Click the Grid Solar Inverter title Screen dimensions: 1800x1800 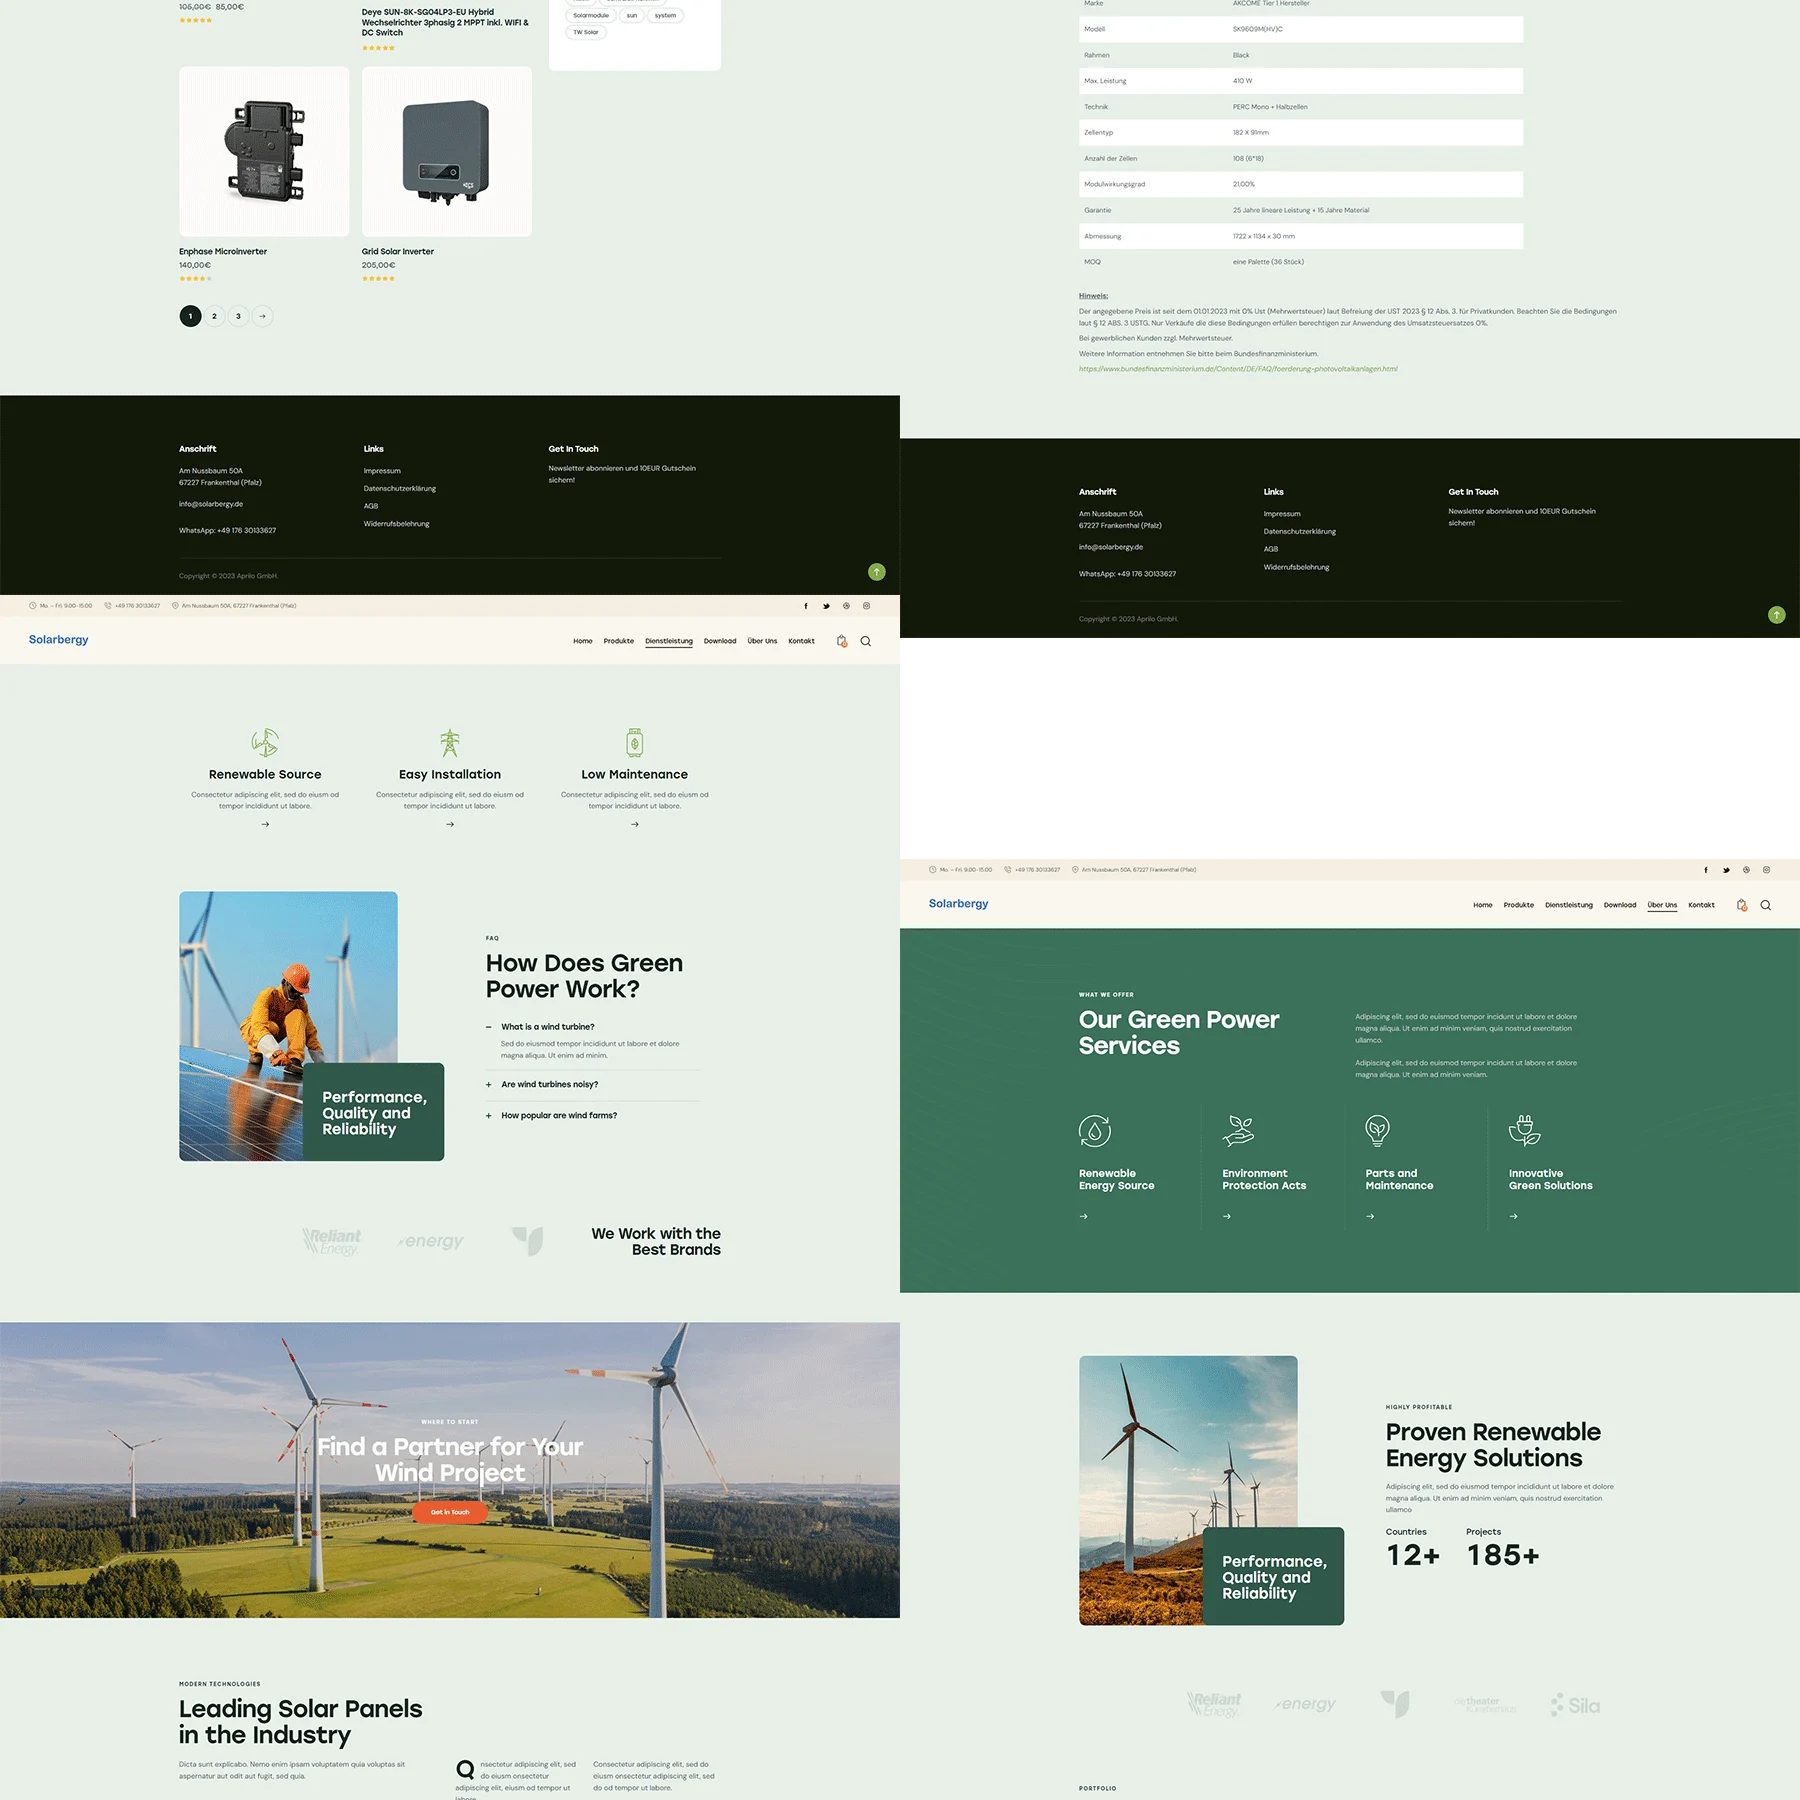coord(398,252)
